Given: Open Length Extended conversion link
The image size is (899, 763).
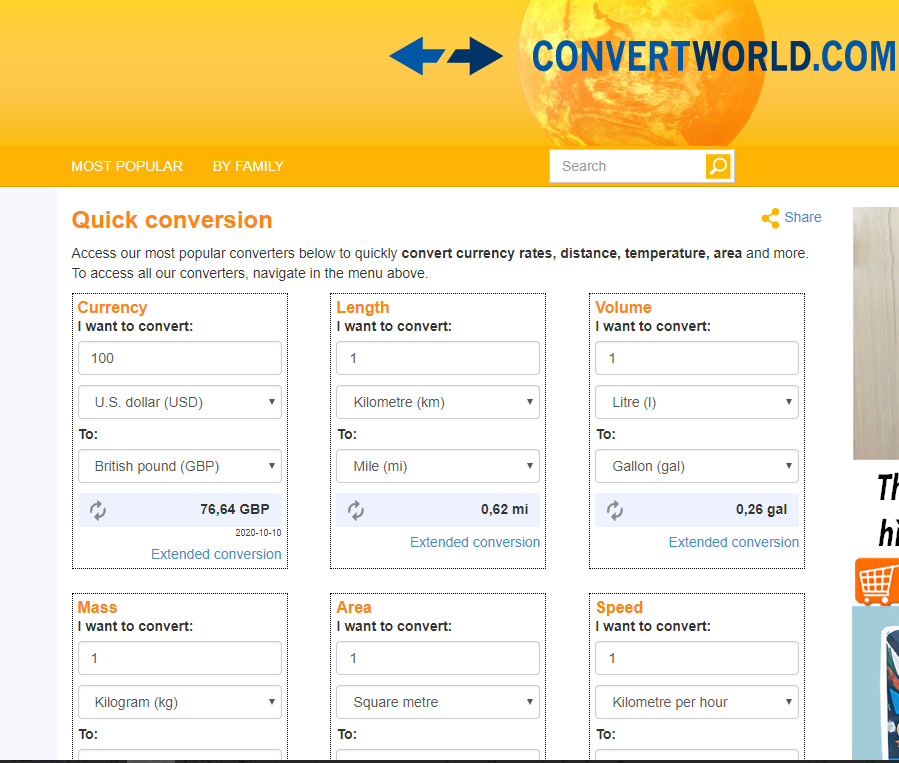Looking at the screenshot, I should coord(475,542).
